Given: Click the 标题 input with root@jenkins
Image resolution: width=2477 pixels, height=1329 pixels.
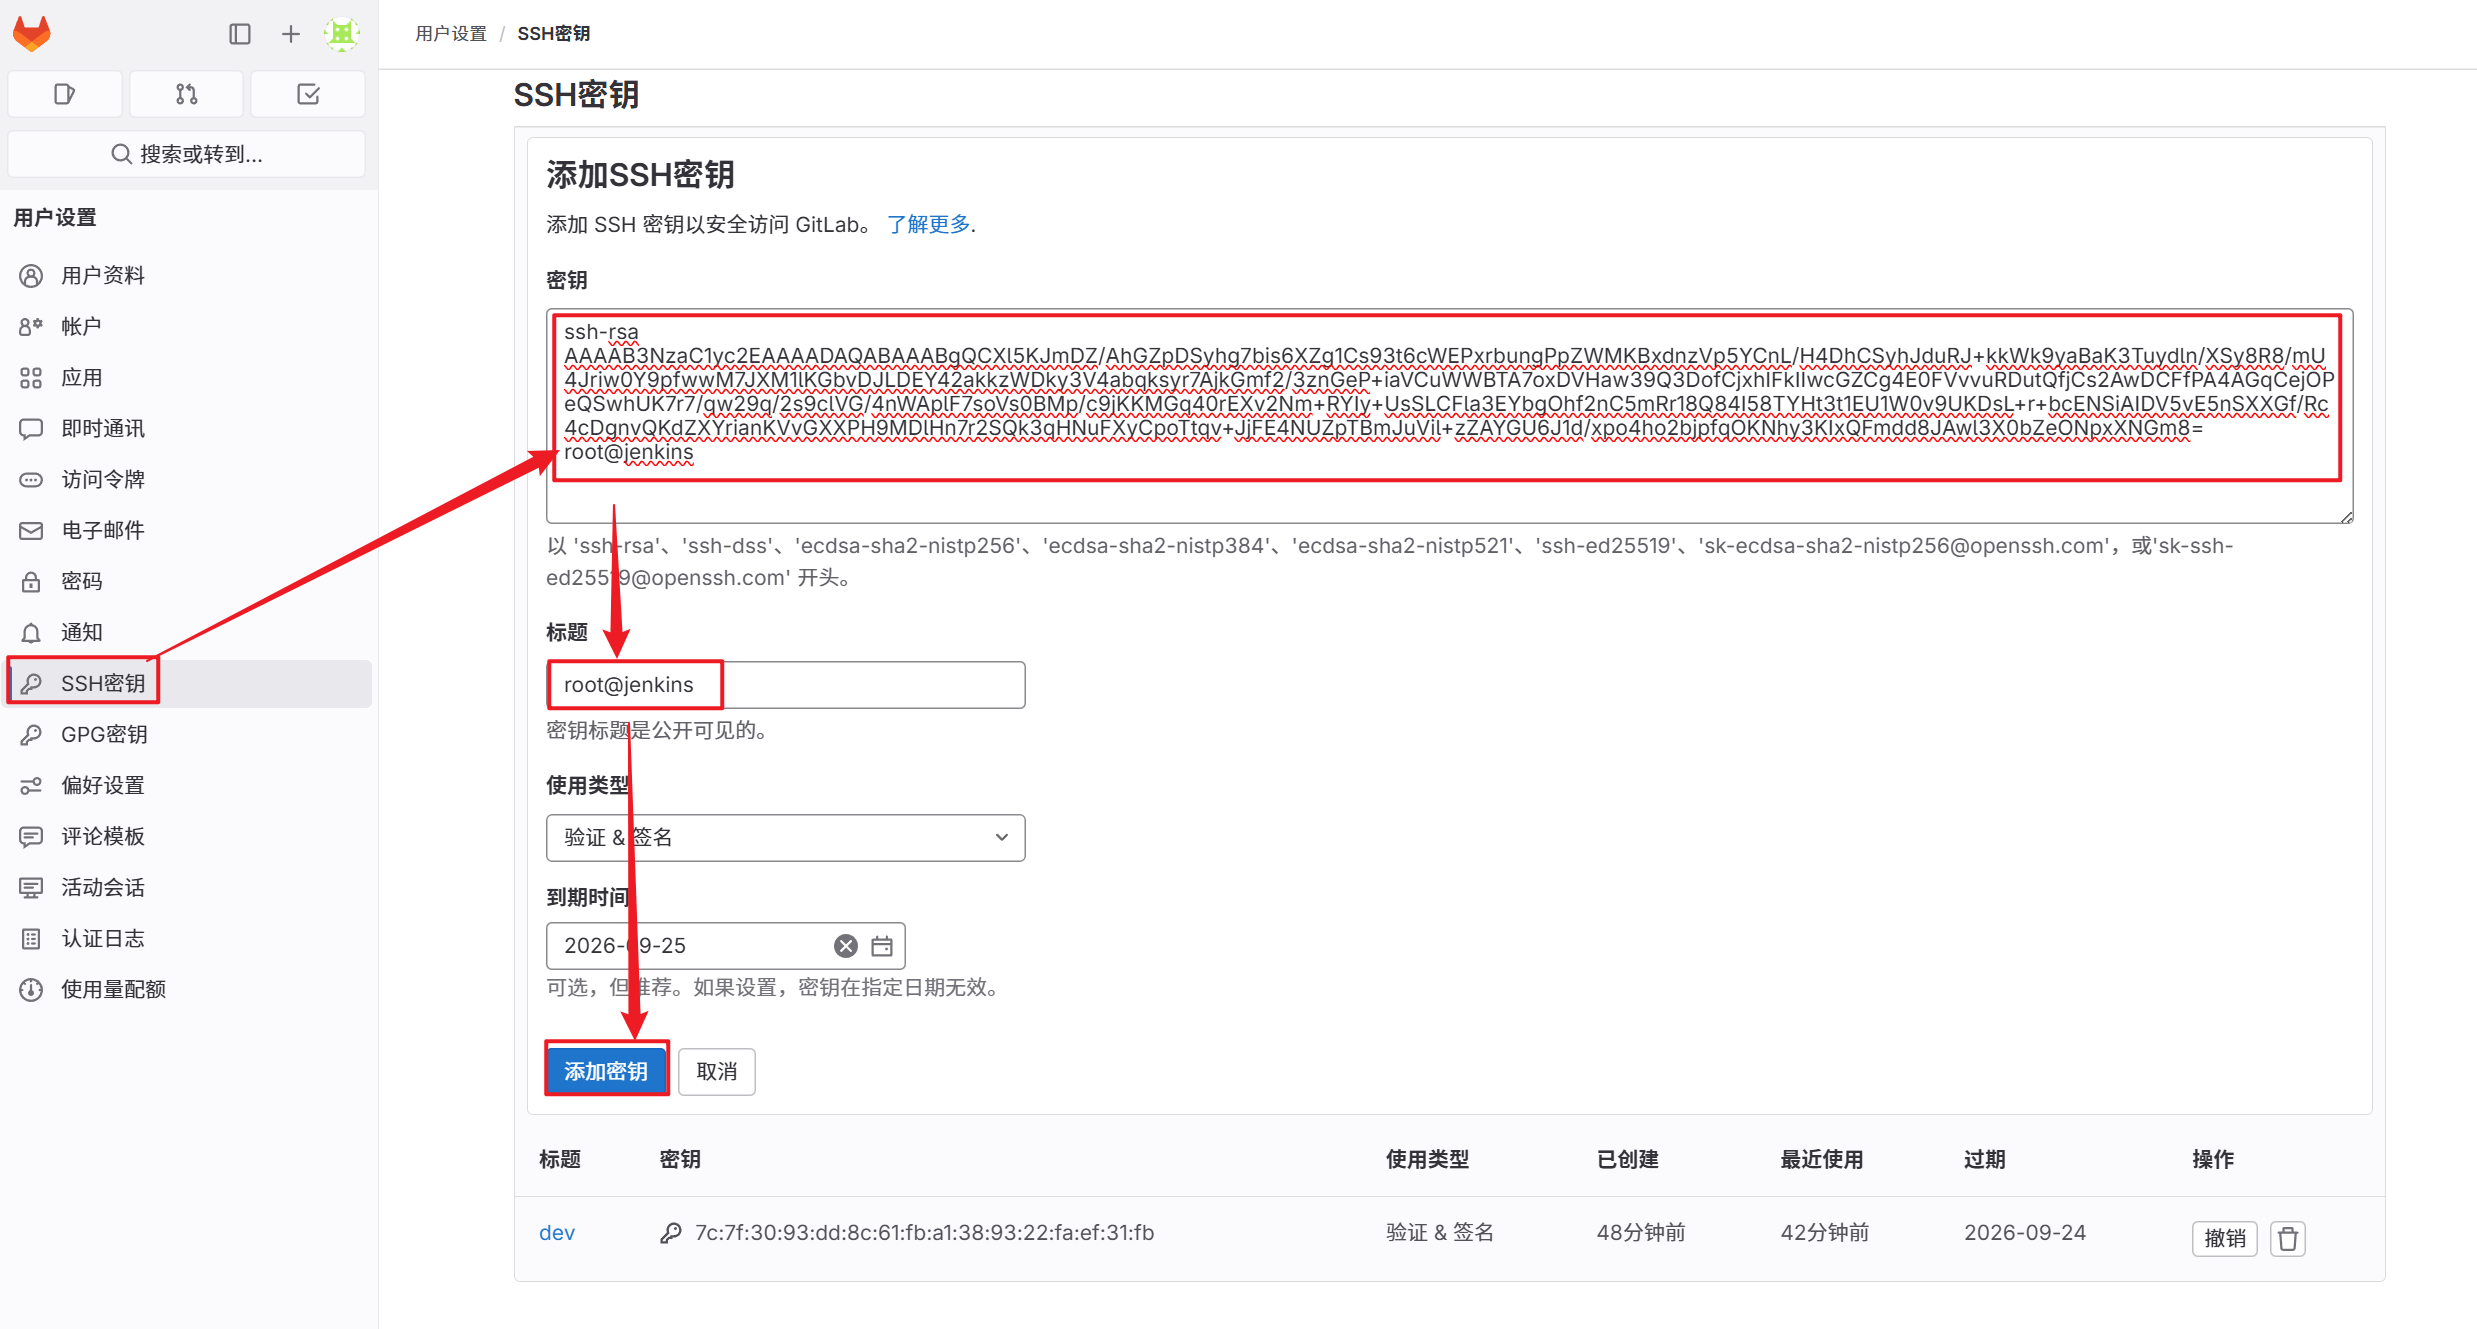Looking at the screenshot, I should tap(785, 685).
